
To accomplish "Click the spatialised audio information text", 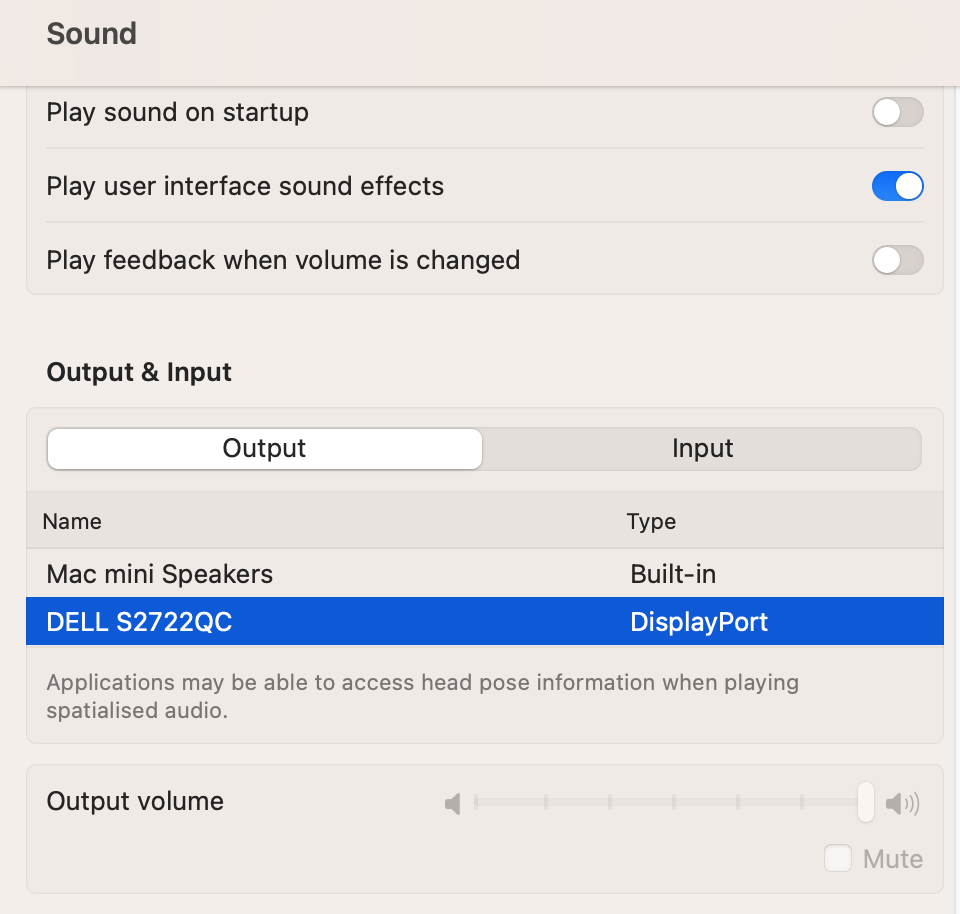I will pyautogui.click(x=422, y=697).
